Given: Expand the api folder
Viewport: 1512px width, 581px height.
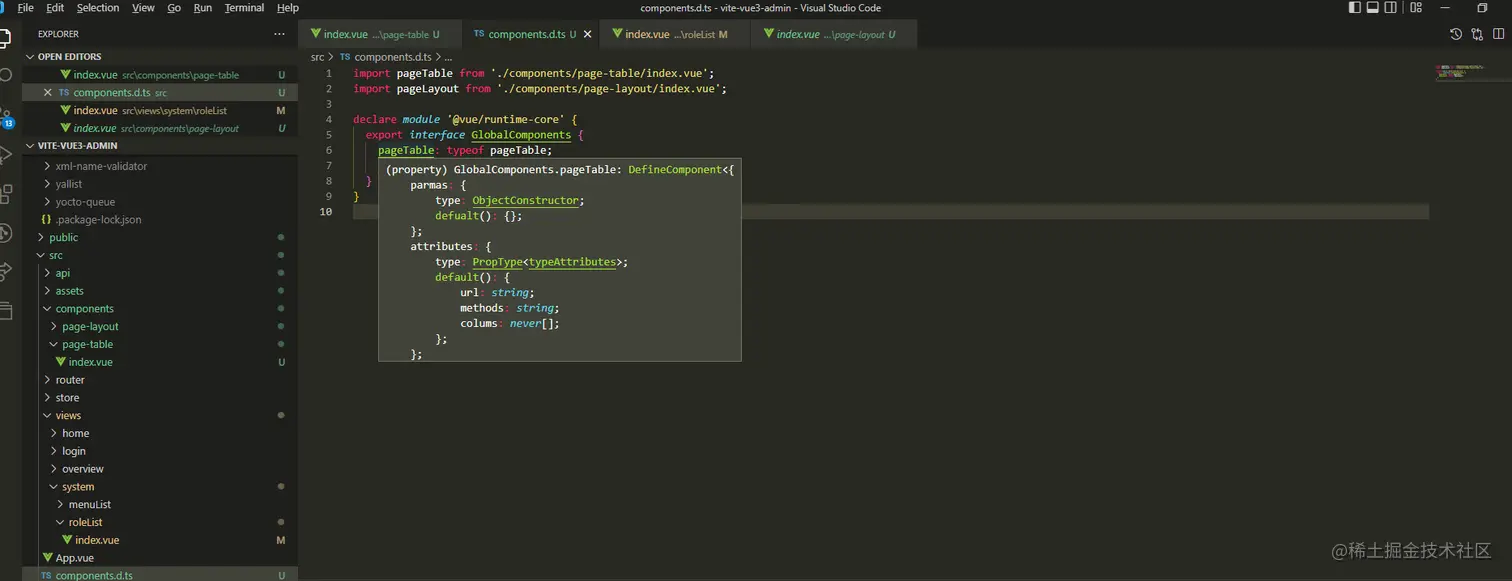Looking at the screenshot, I should (x=160, y=273).
